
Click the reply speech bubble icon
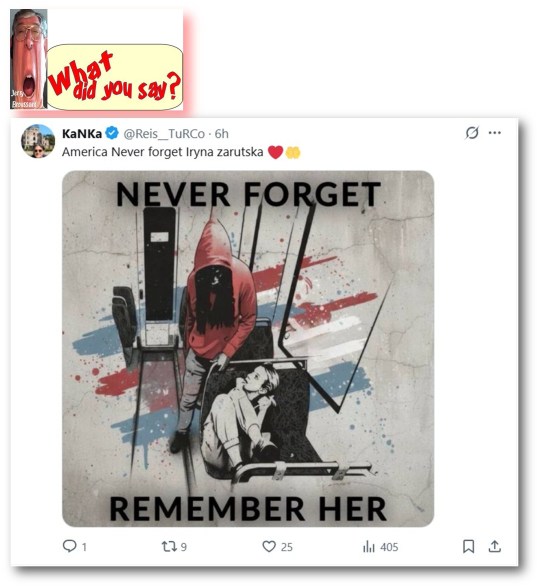[x=69, y=546]
